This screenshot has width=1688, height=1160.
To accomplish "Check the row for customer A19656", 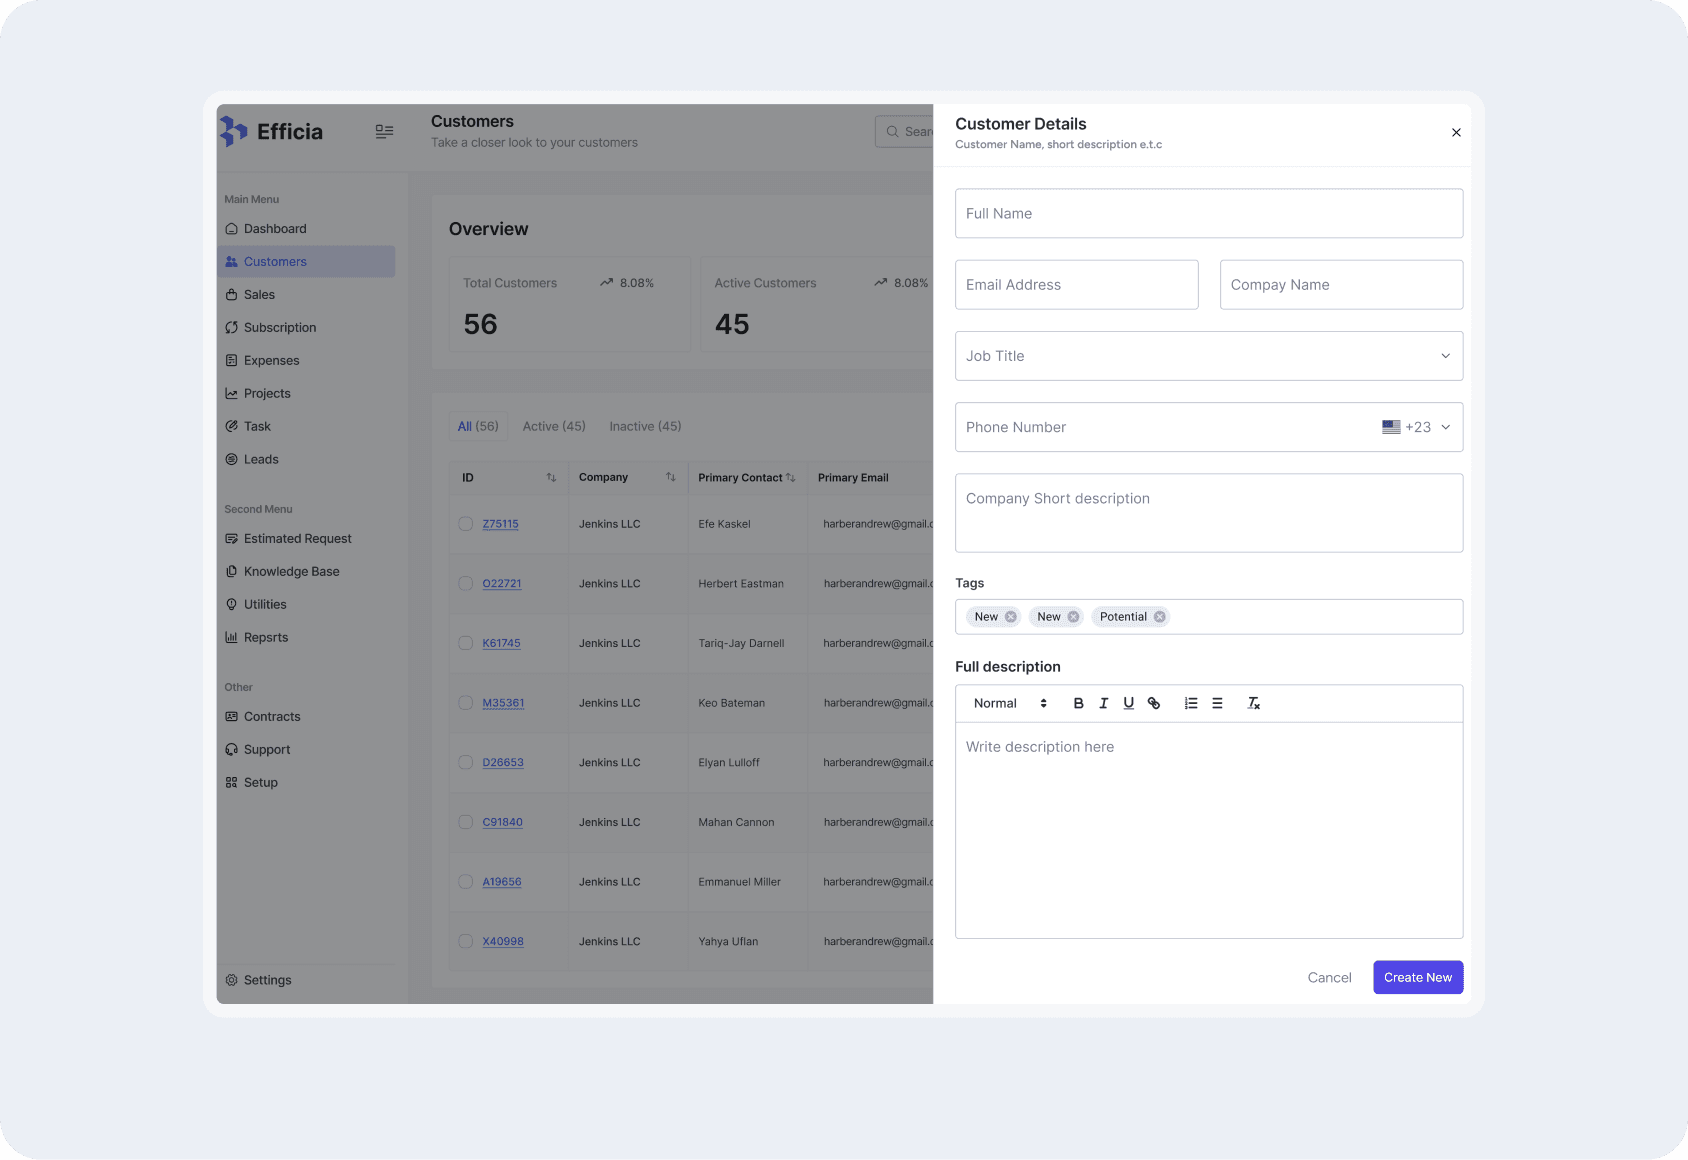I will tap(465, 881).
